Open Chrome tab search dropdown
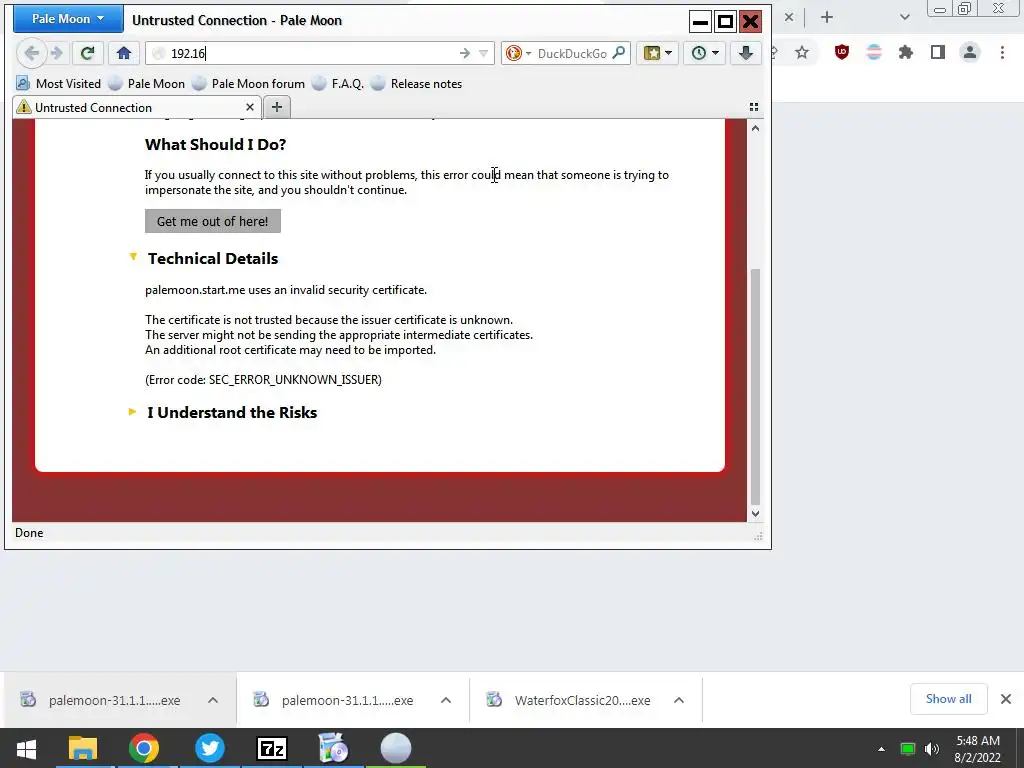This screenshot has height=768, width=1024. [904, 18]
